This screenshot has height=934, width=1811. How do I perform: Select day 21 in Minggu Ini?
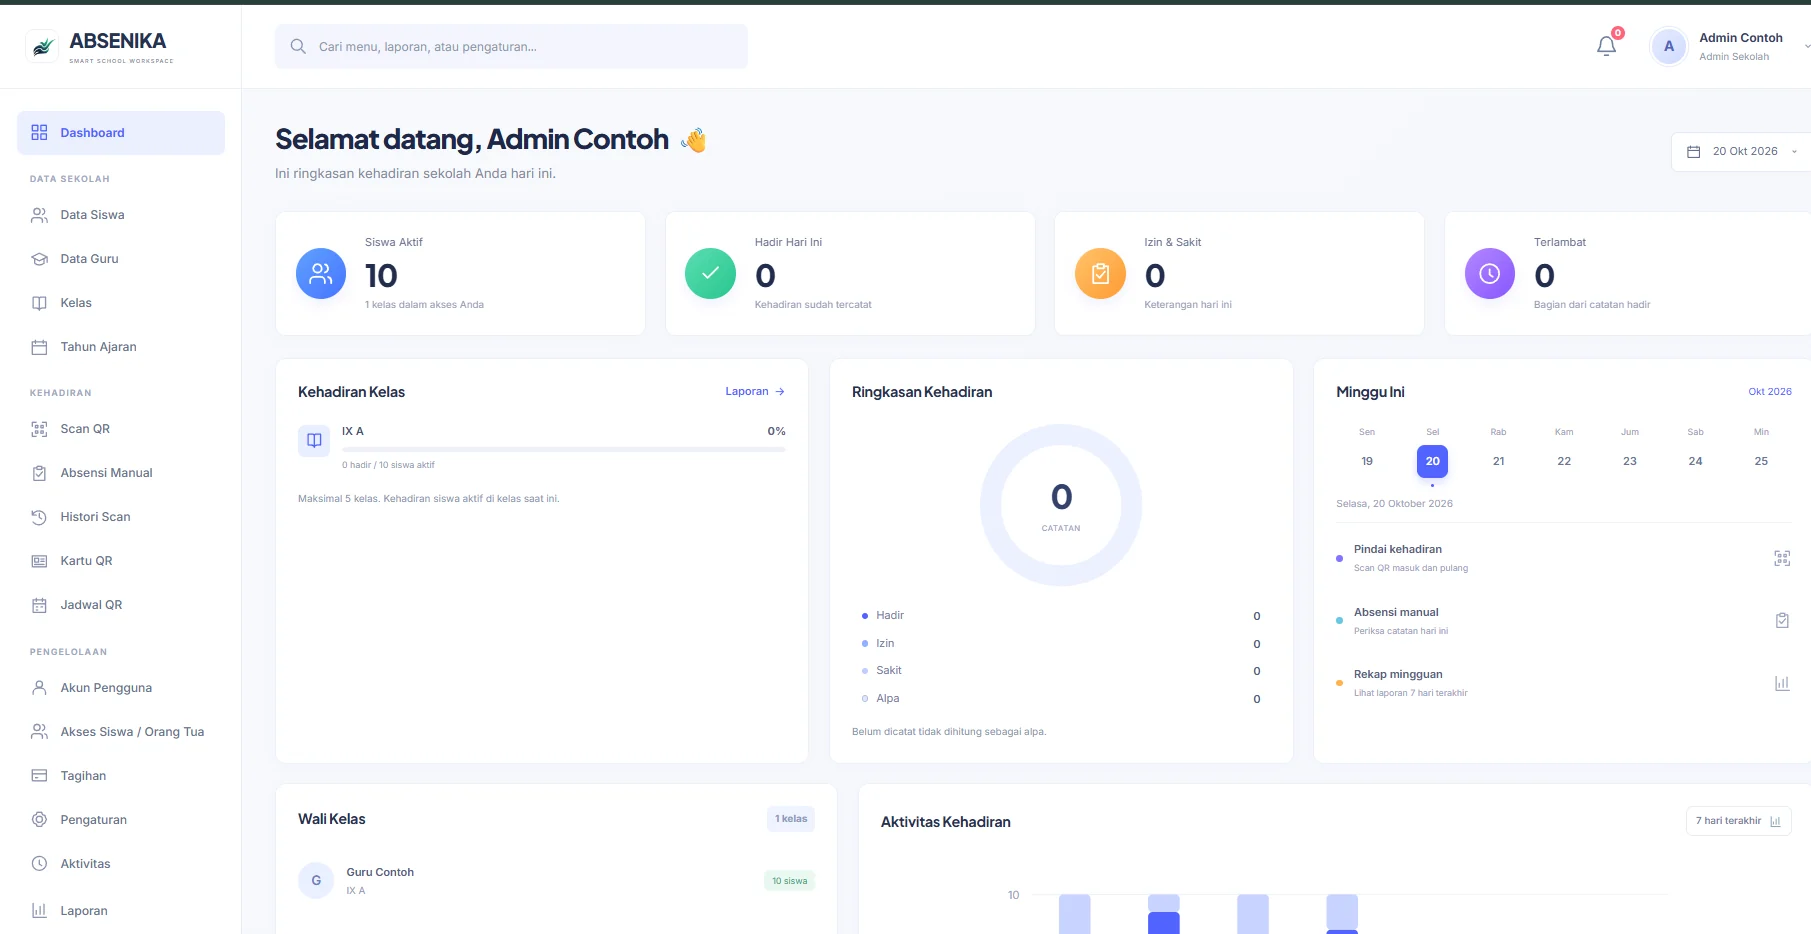[x=1498, y=461]
